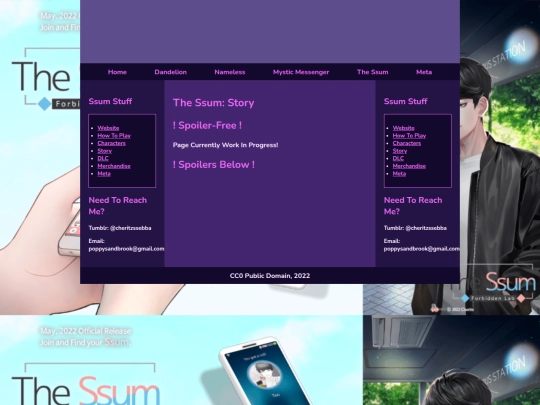Click Tumblr handle text in left sidebar
Image resolution: width=540 pixels, height=405 pixels.
pos(120,228)
